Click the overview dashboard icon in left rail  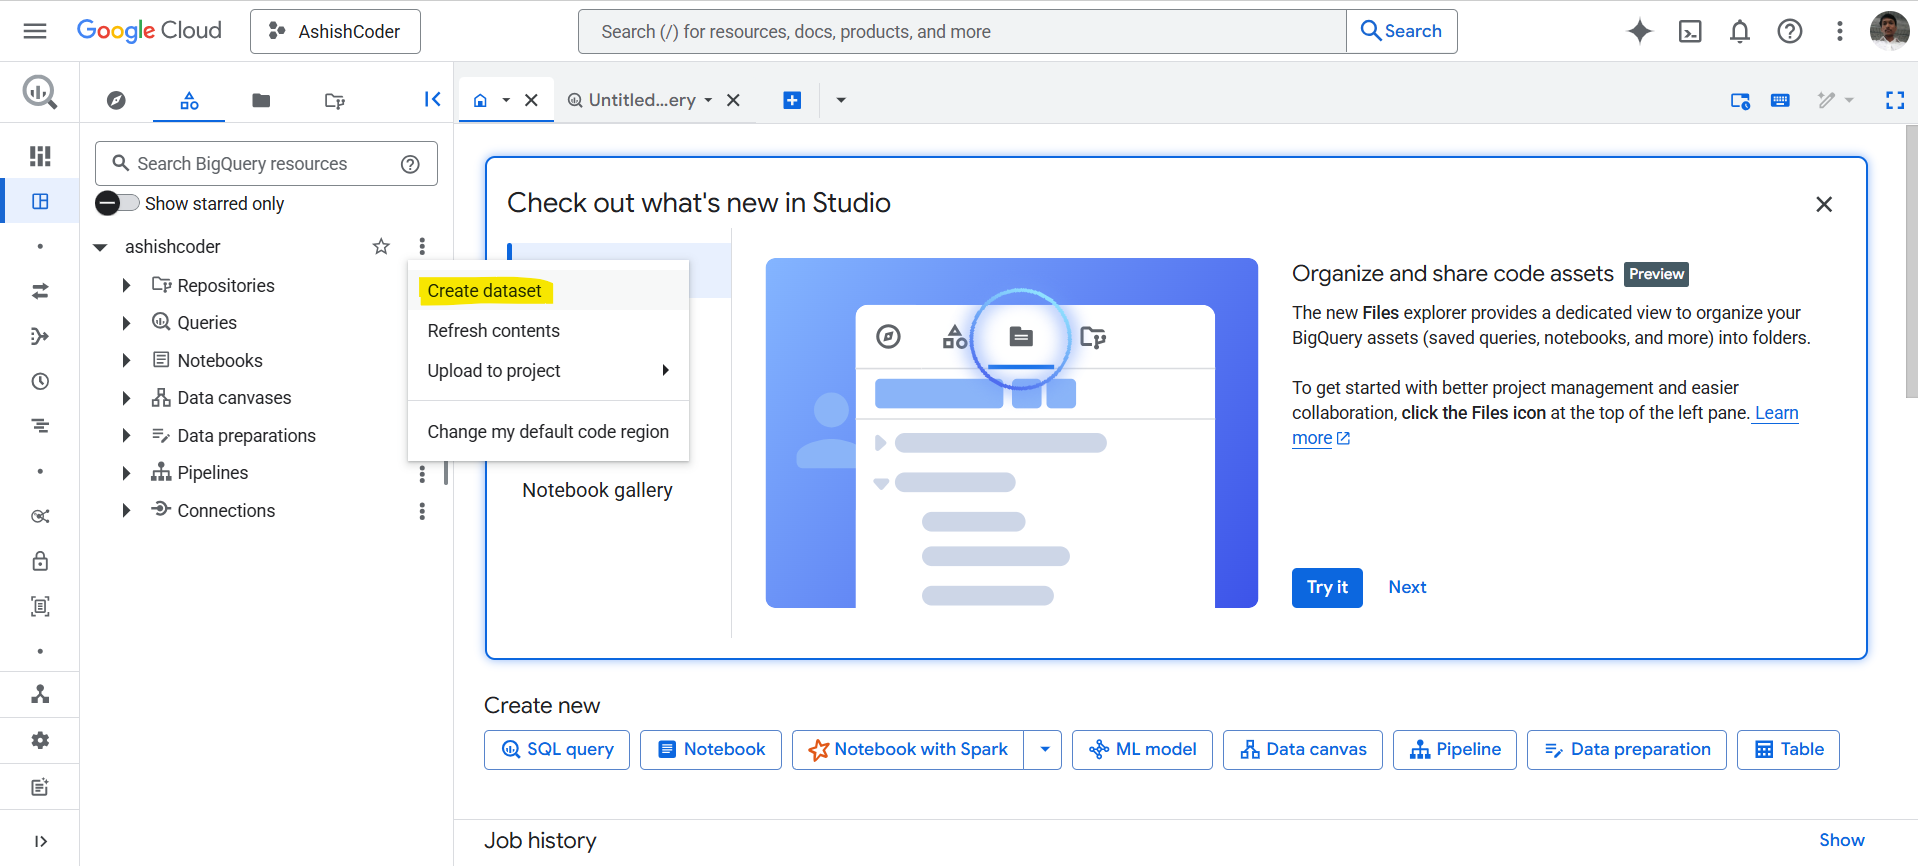pos(40,156)
